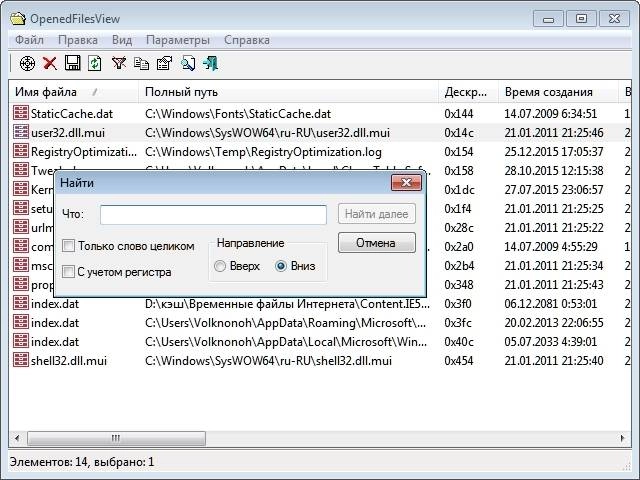Open the Правка menu
This screenshot has height=480, width=640.
(78, 40)
